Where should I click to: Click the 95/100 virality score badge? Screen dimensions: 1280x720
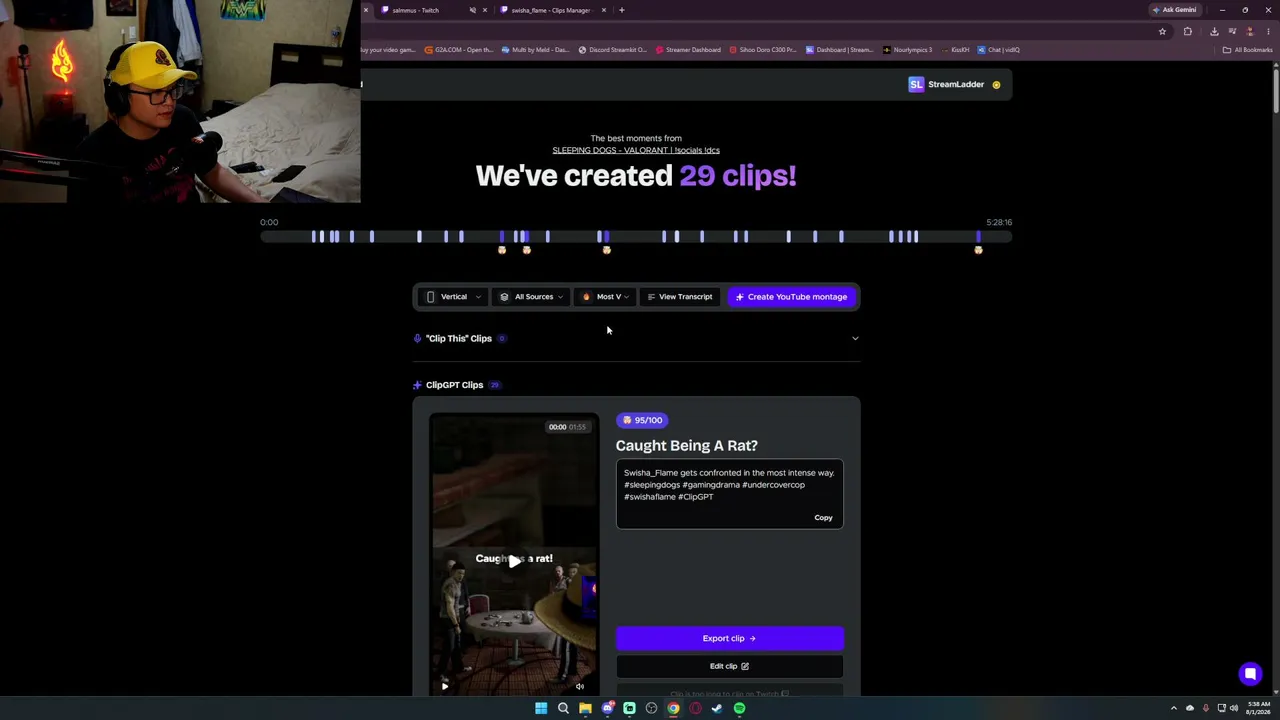(642, 420)
